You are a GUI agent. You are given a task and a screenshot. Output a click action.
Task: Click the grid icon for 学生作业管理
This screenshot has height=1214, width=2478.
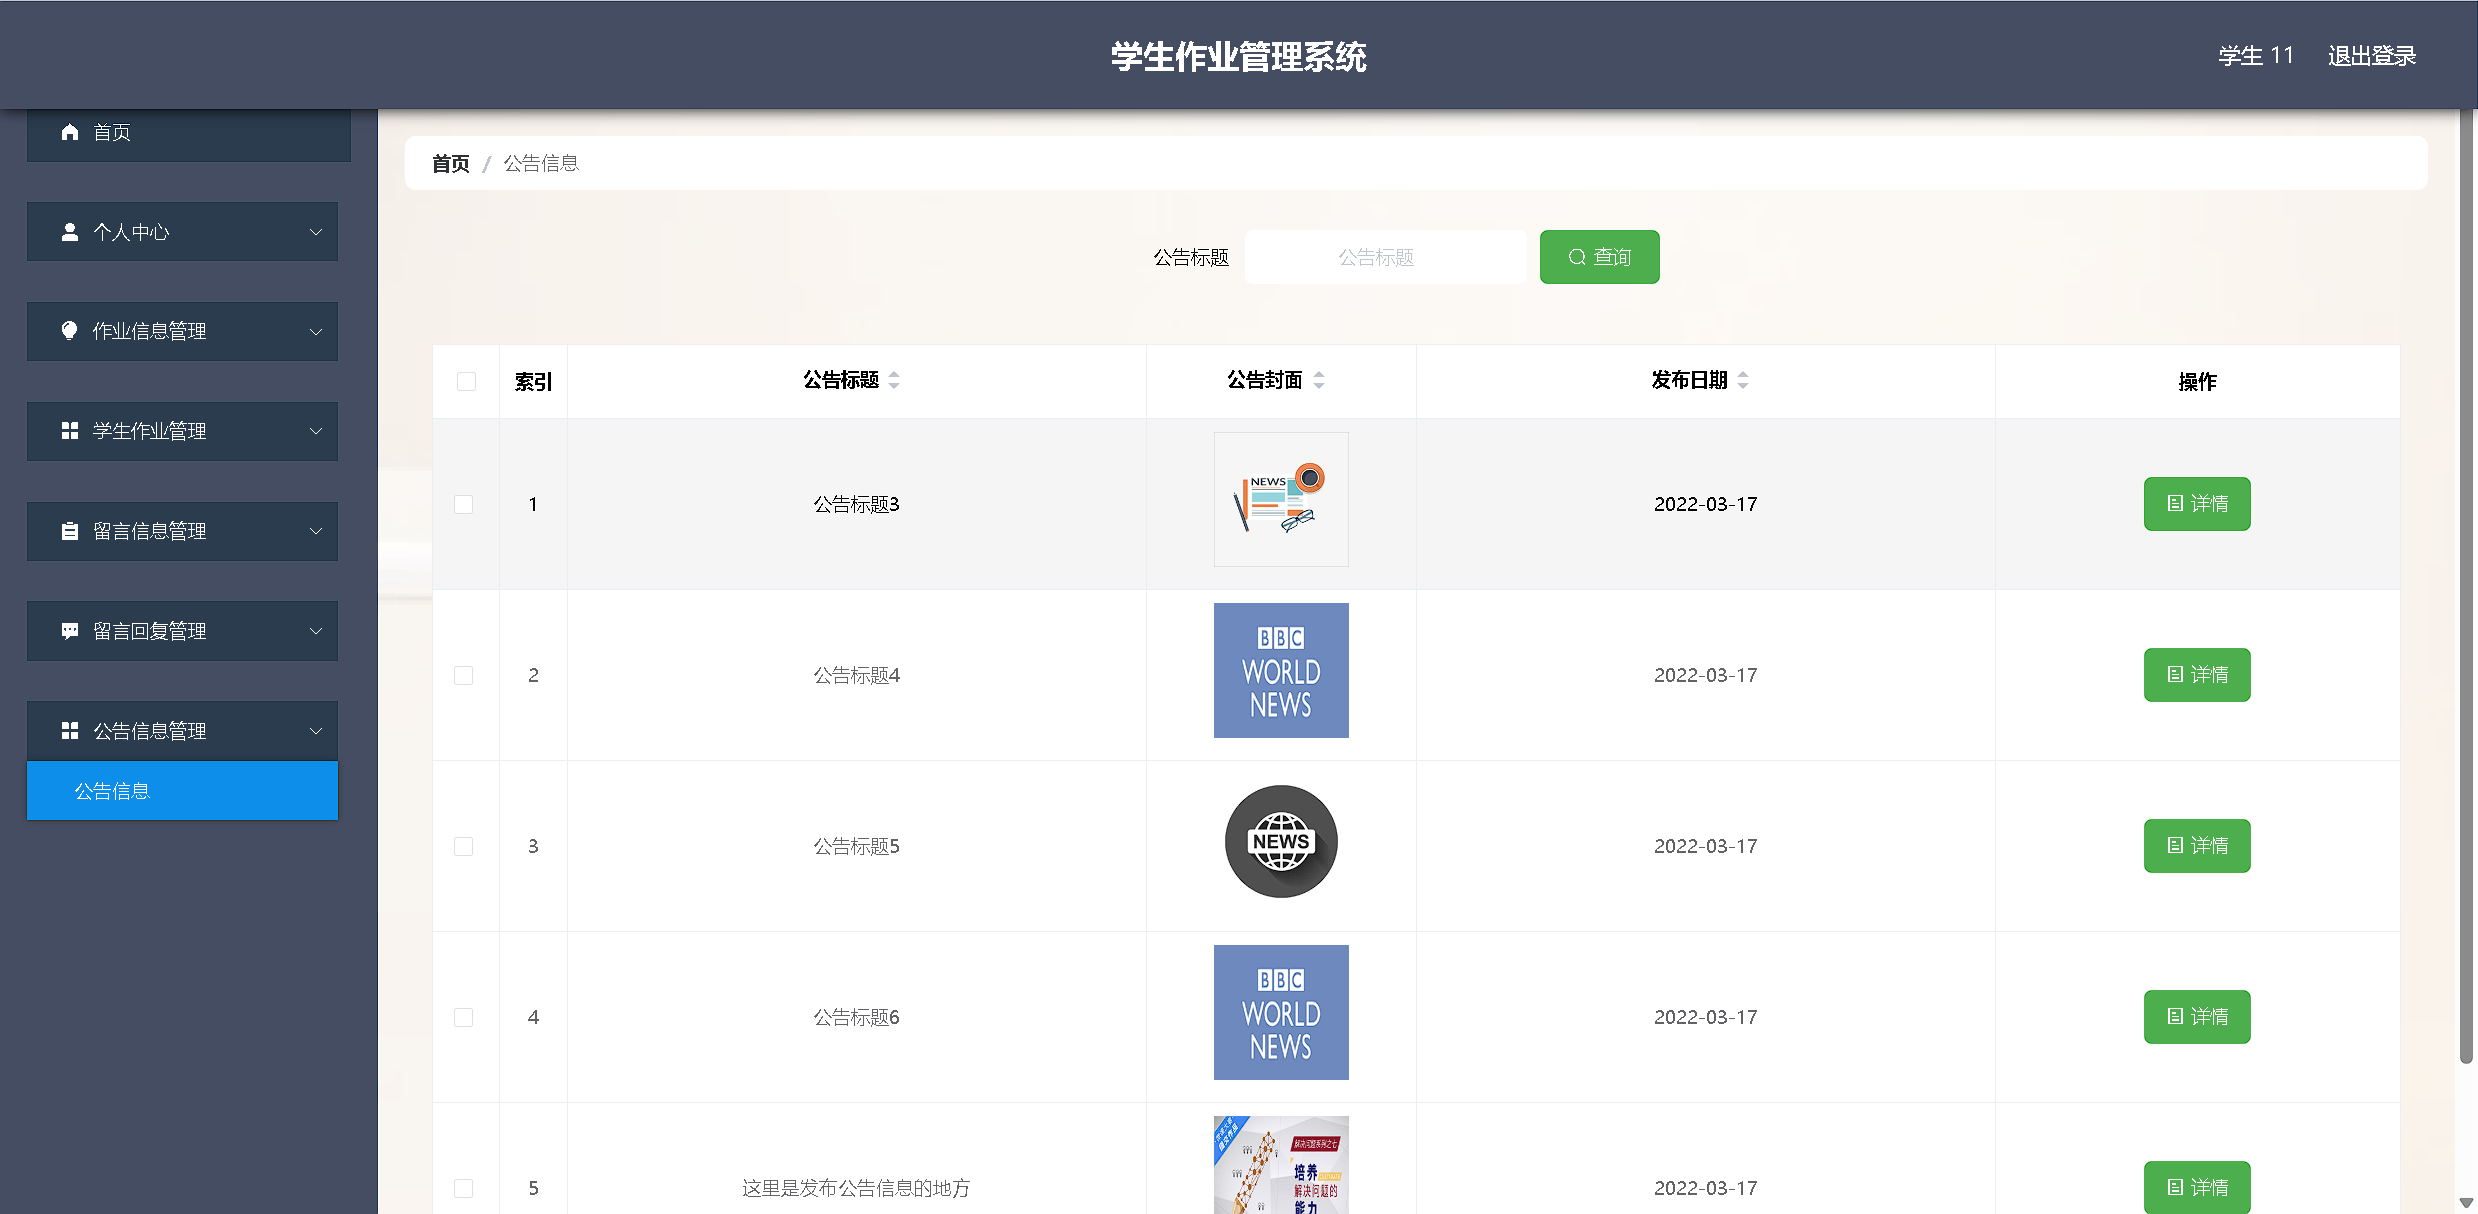pos(70,431)
